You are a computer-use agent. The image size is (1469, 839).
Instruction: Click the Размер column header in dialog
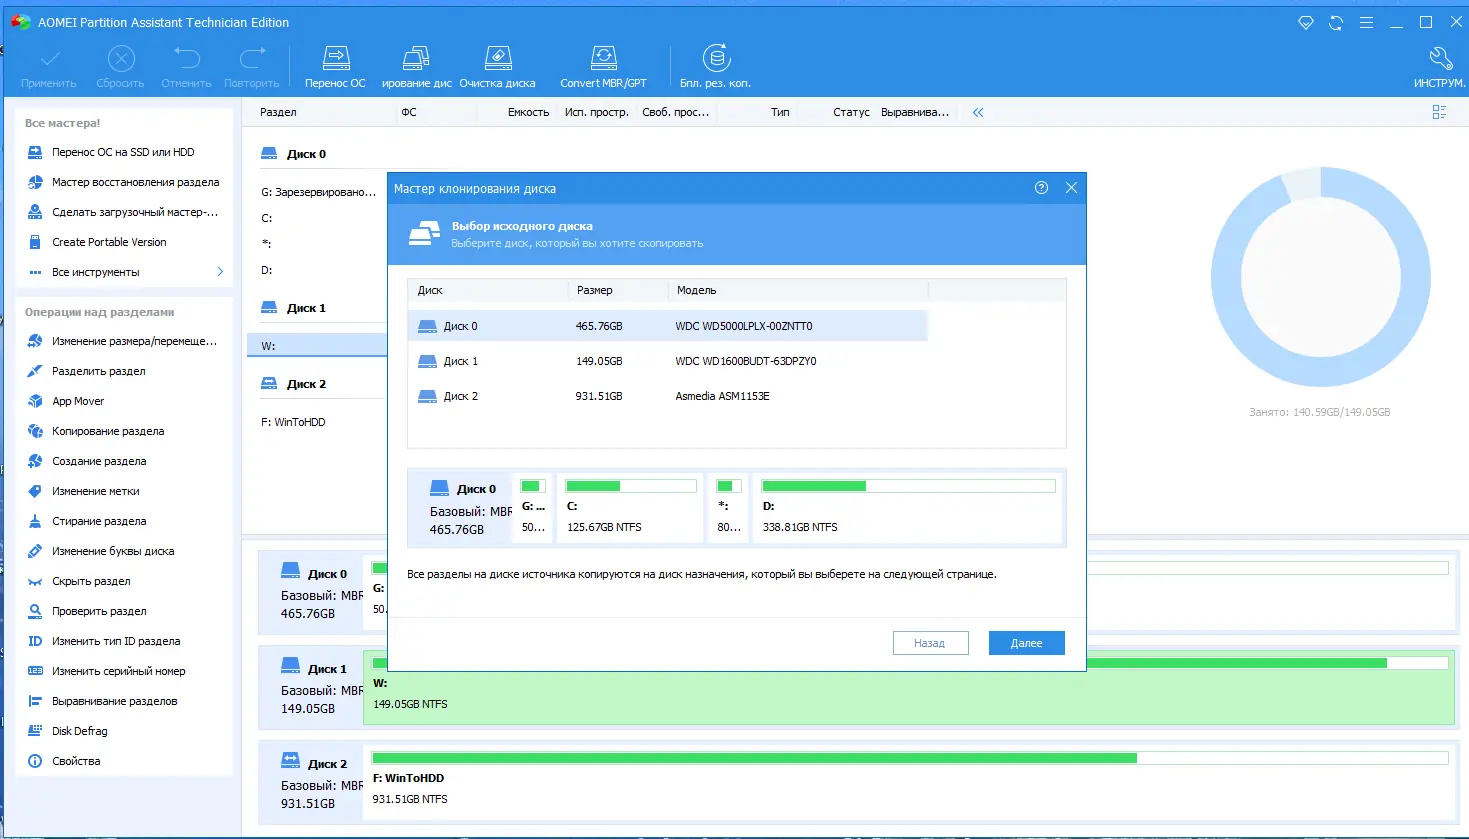[x=618, y=290]
